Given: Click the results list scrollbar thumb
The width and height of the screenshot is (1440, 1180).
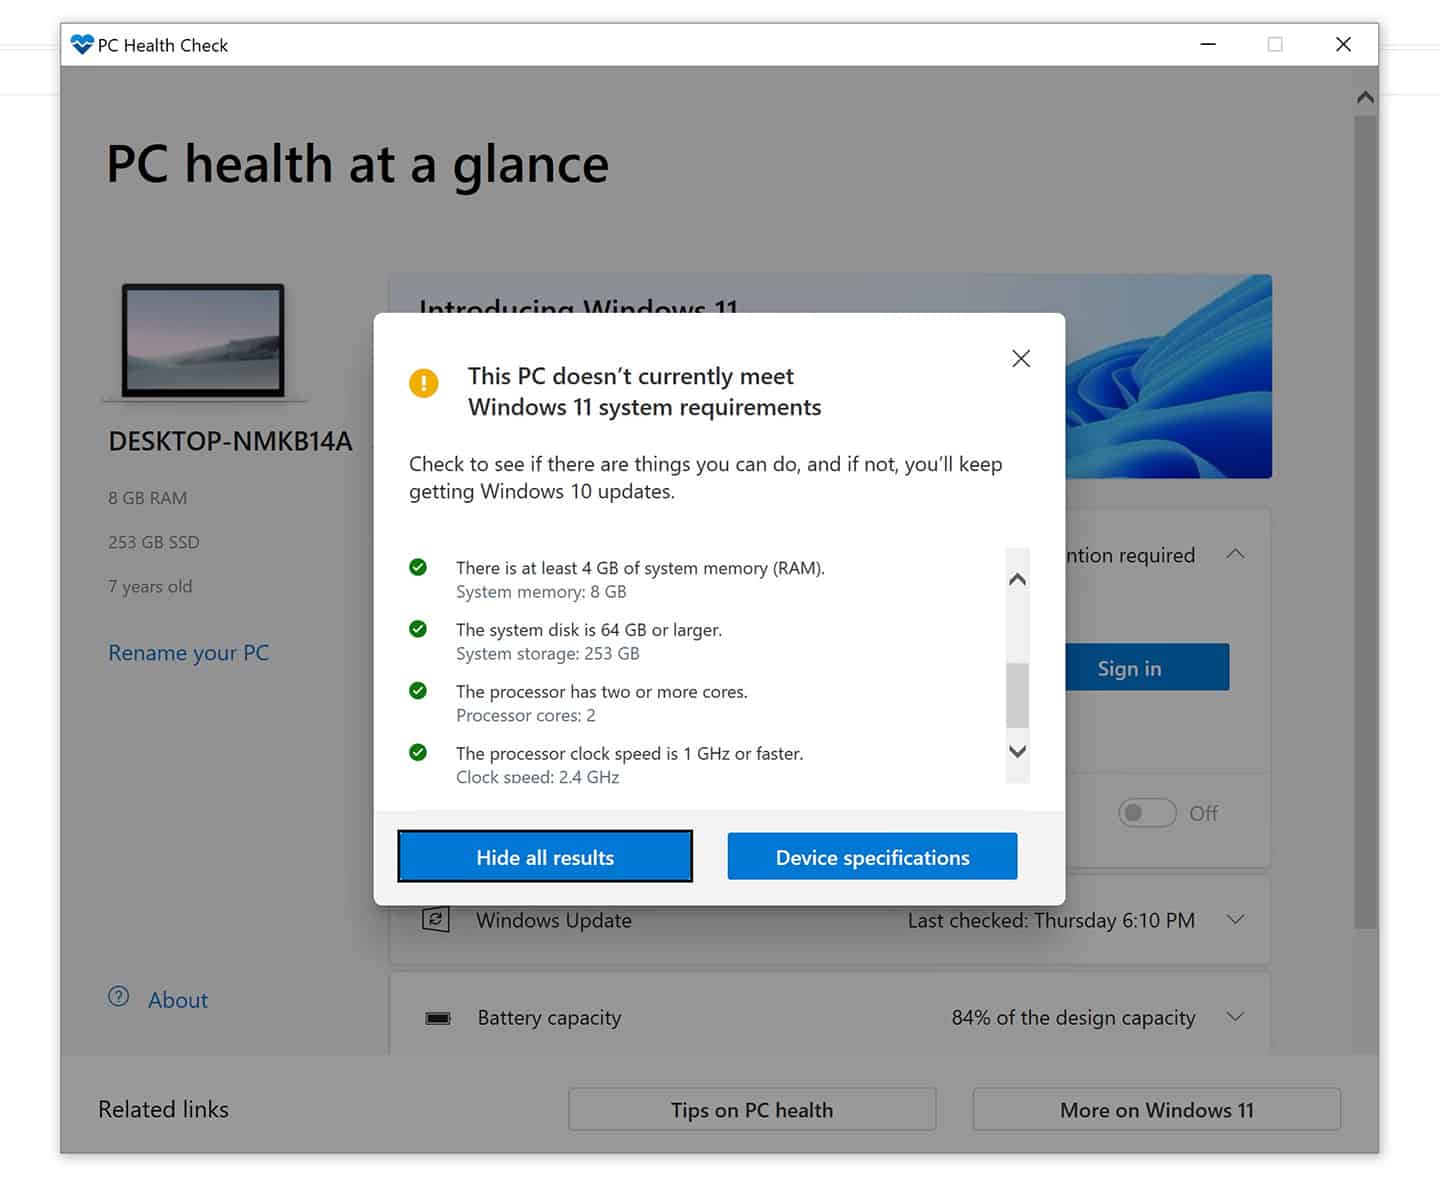Looking at the screenshot, I should [x=1017, y=695].
